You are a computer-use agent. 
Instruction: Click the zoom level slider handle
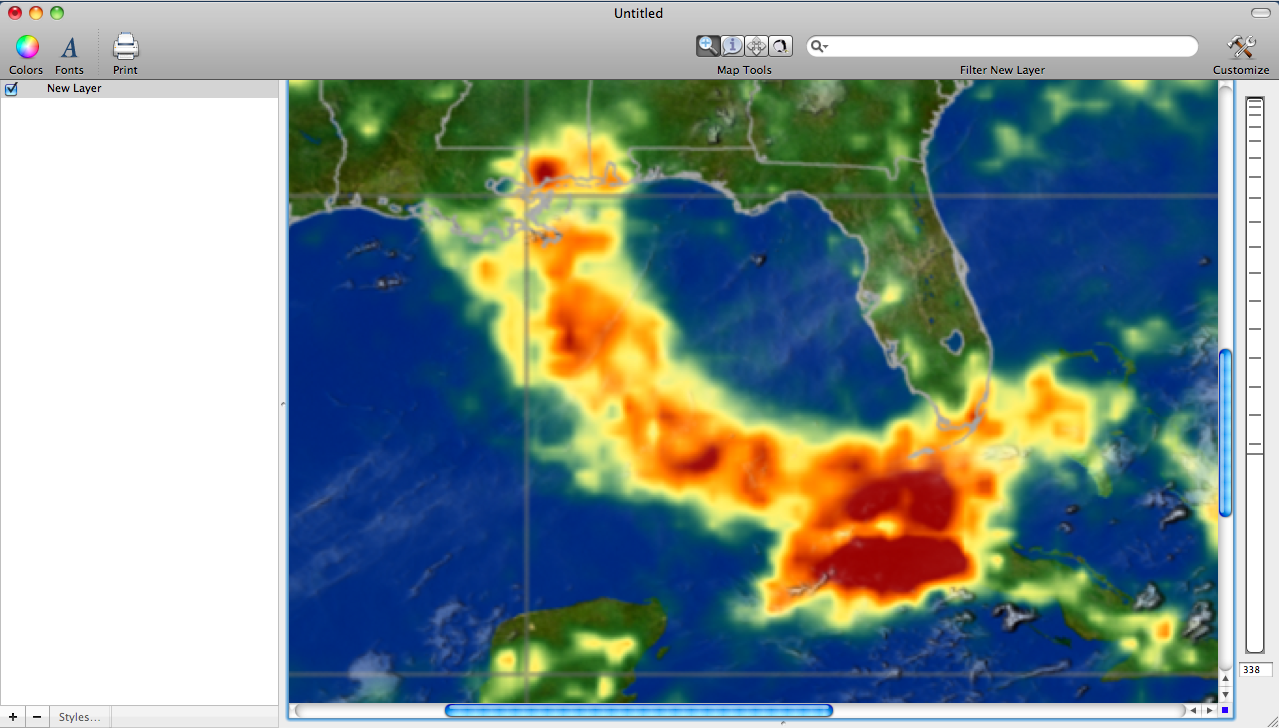(x=1254, y=454)
